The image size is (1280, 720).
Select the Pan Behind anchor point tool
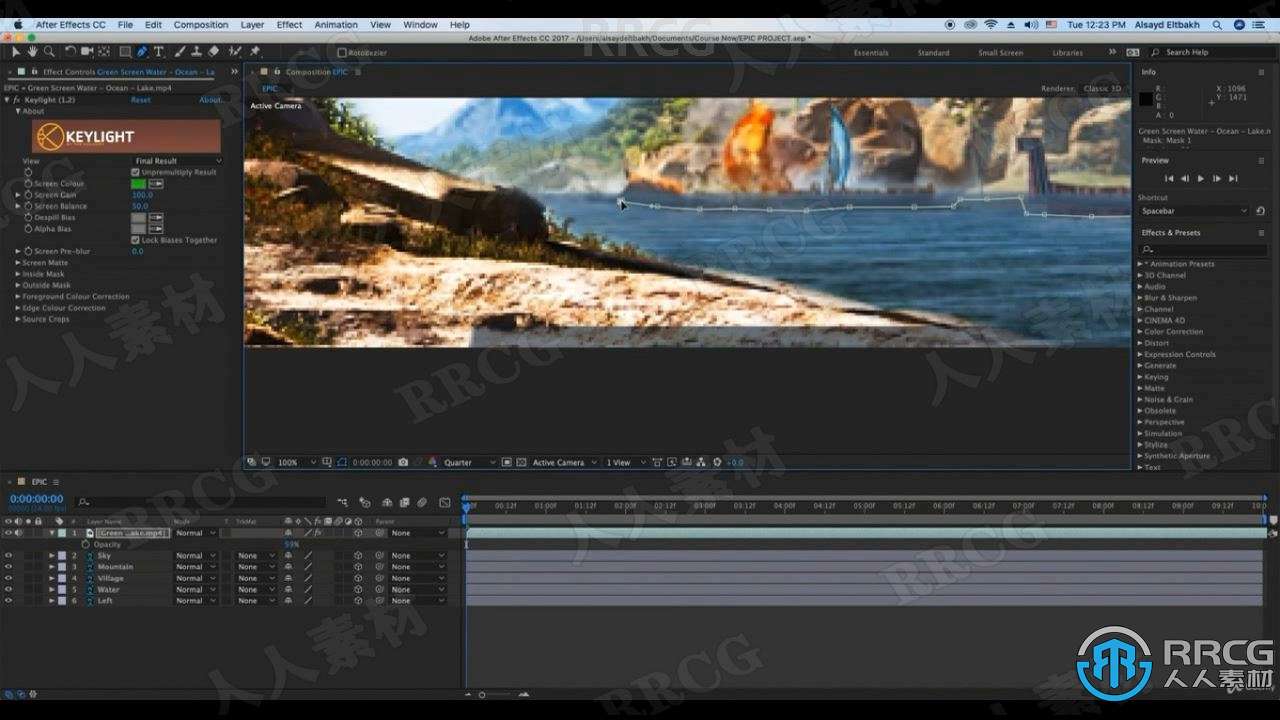[x=104, y=51]
